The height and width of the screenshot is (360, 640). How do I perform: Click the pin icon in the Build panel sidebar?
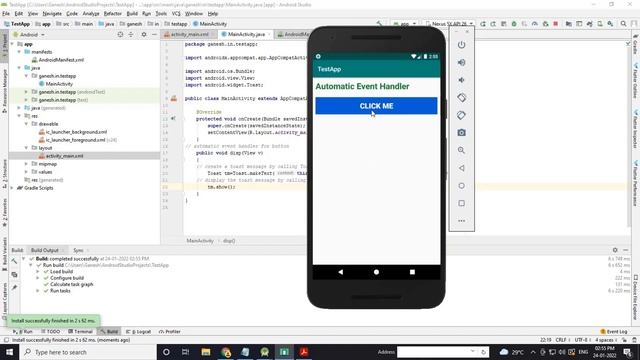(x=14, y=287)
